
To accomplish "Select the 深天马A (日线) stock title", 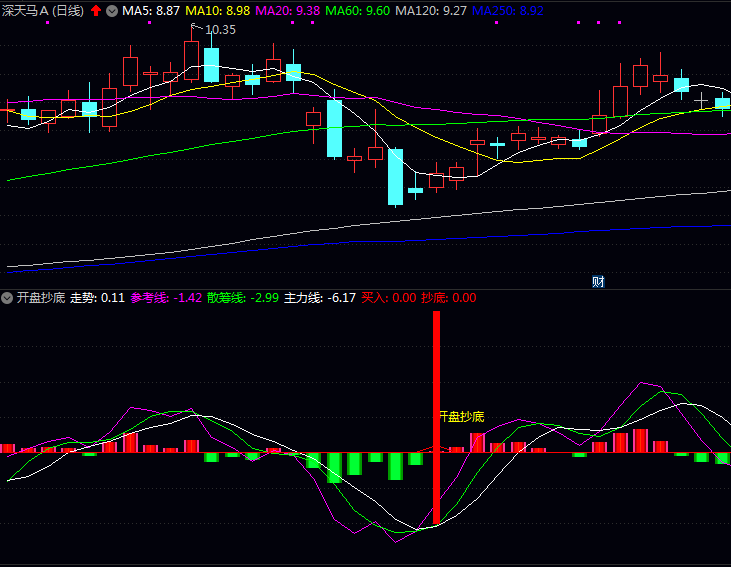I will tap(44, 10).
